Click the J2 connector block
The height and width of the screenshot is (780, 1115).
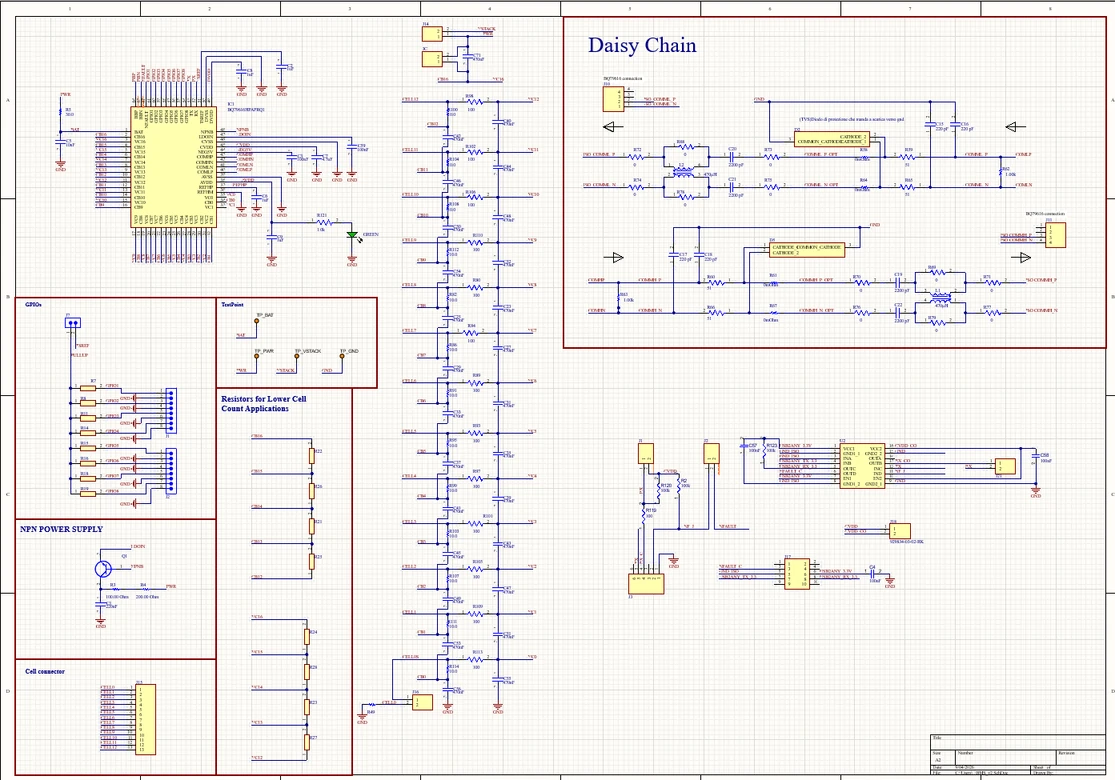pos(711,454)
